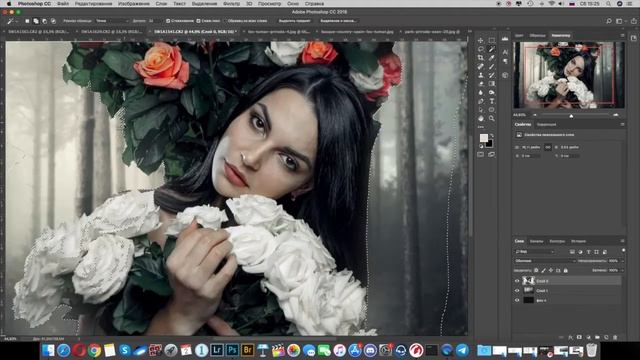Expand layer opacity slider arrow
The height and width of the screenshot is (360, 640).
[622, 261]
